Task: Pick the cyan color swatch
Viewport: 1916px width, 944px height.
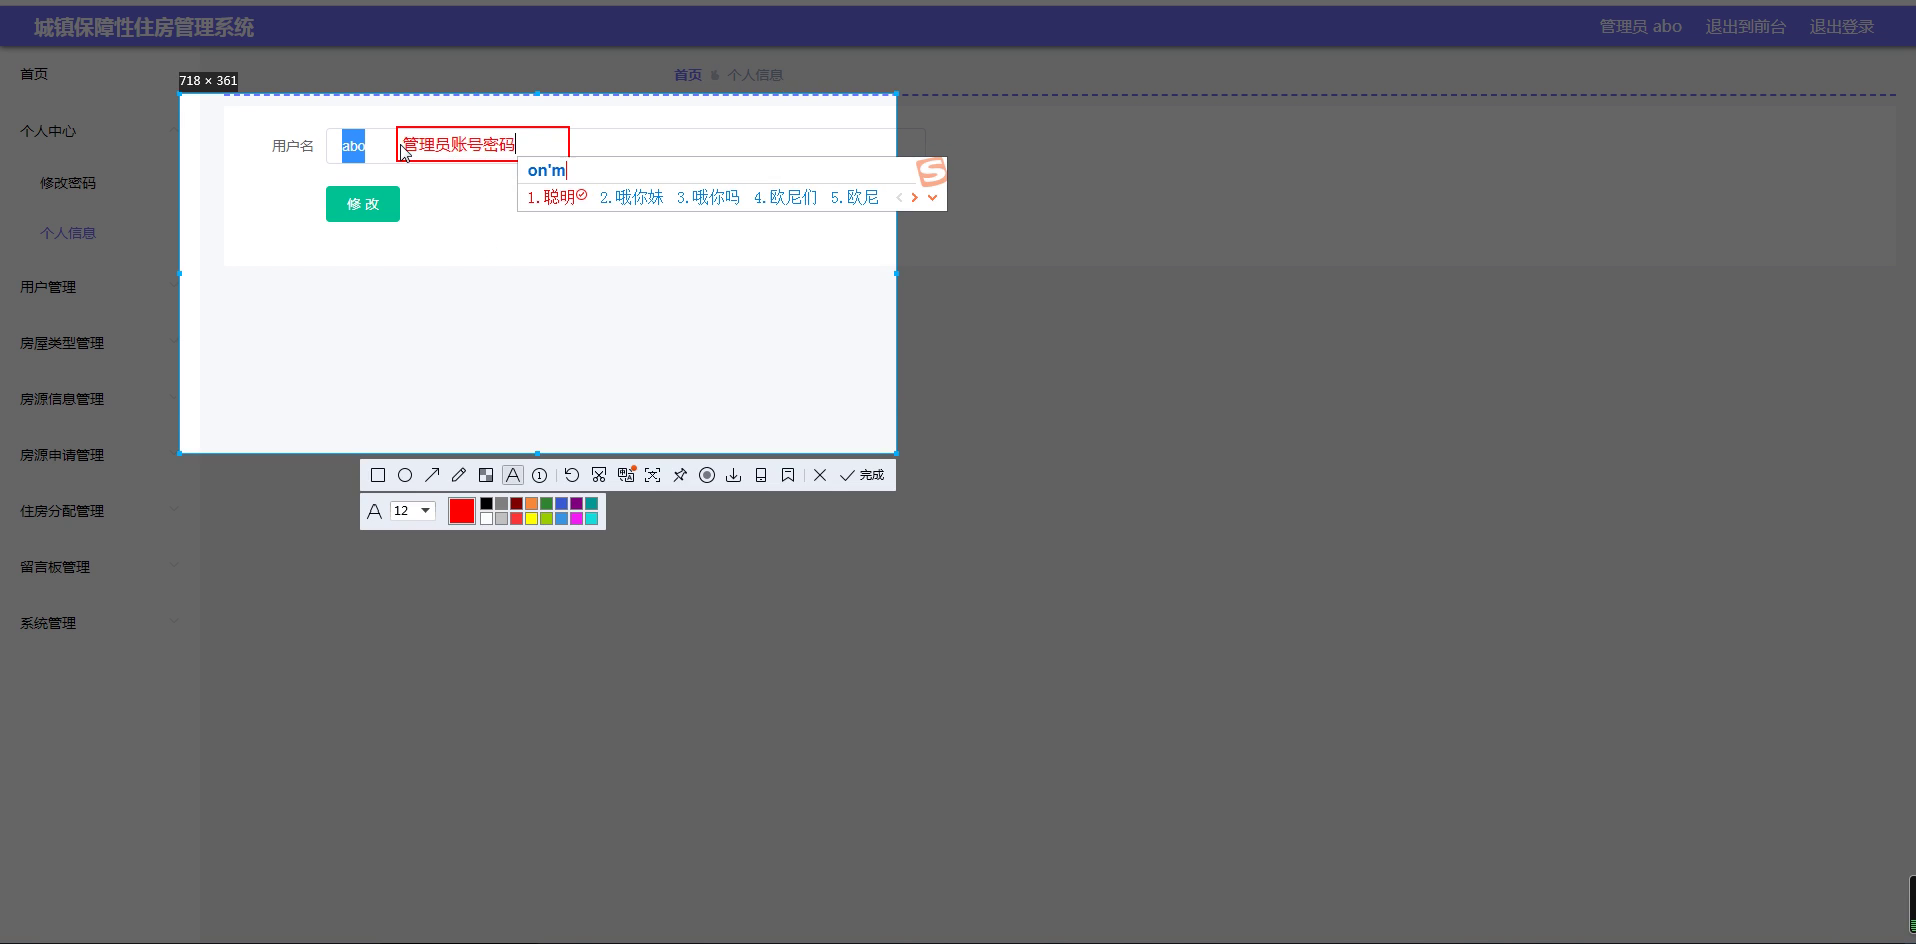Action: (x=591, y=518)
